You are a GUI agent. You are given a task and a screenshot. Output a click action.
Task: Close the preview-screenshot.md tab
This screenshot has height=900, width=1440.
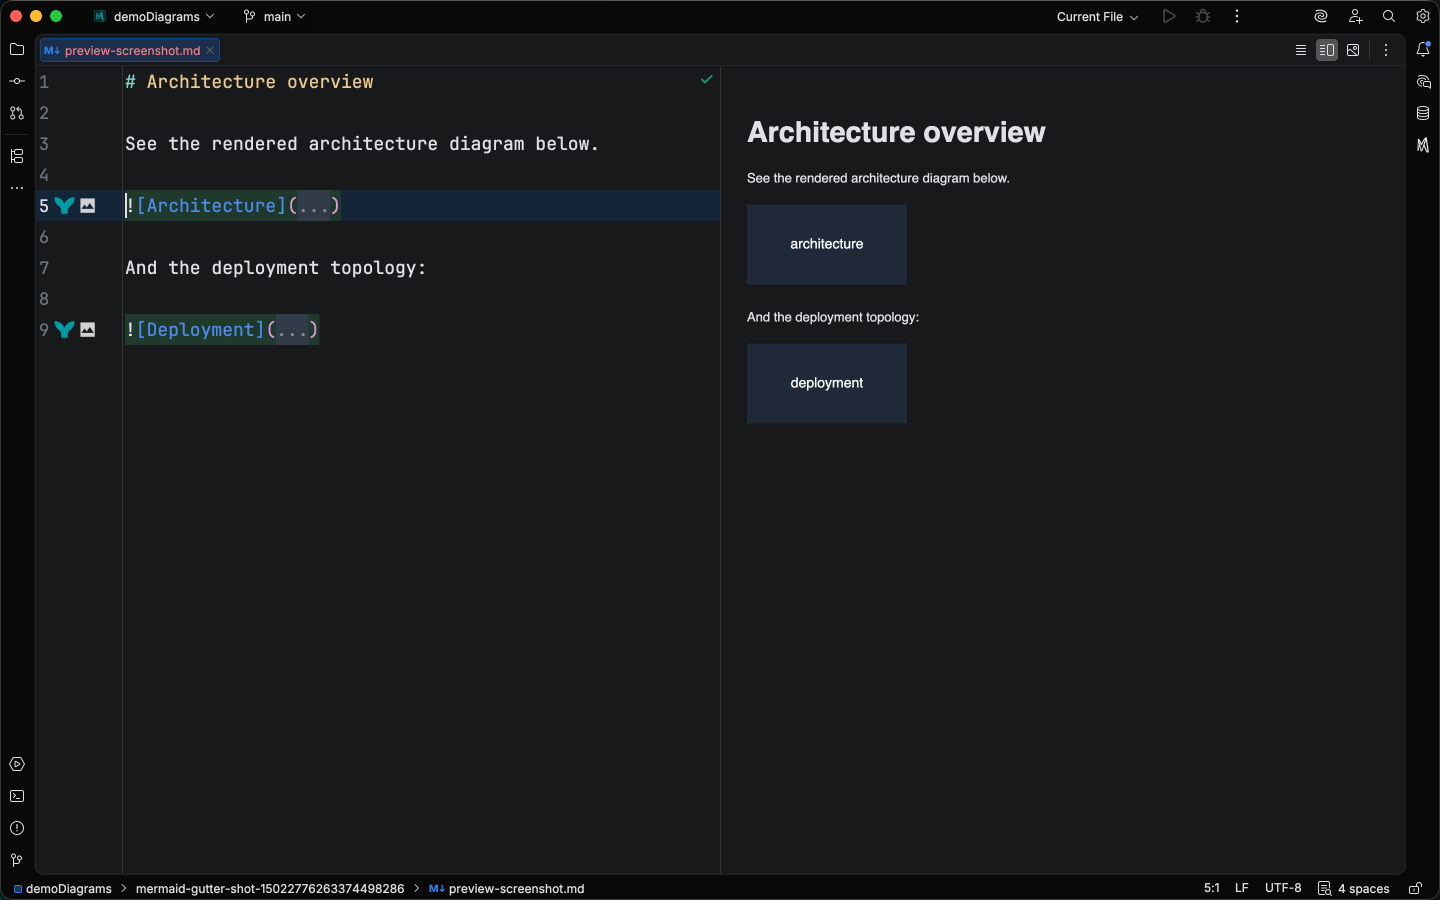(x=210, y=50)
